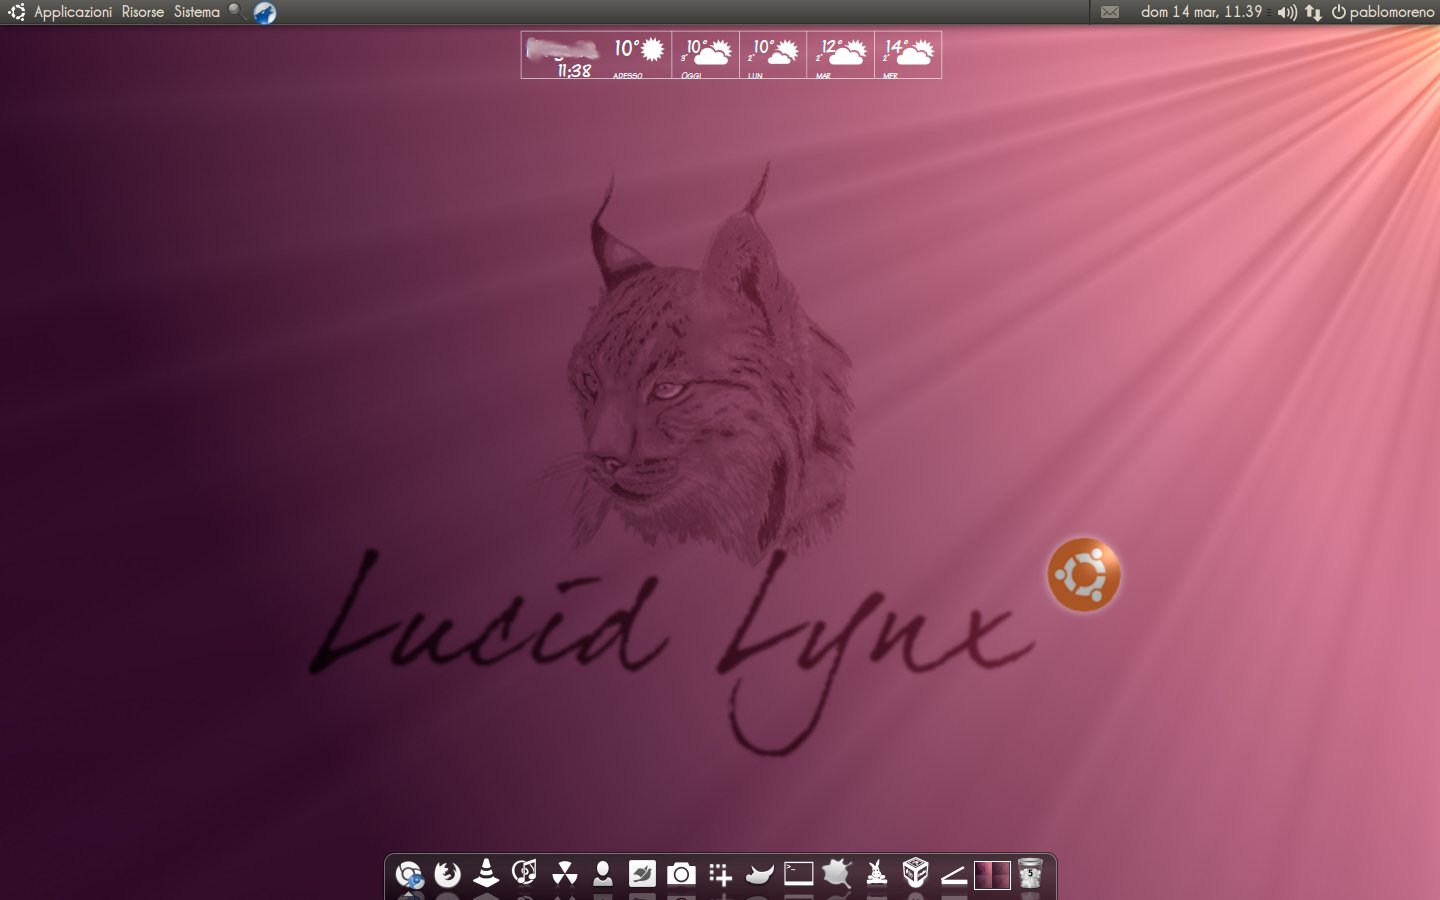Viewport: 1440px width, 900px height.
Task: Open the radiation-symbol app in dock
Action: (x=564, y=873)
